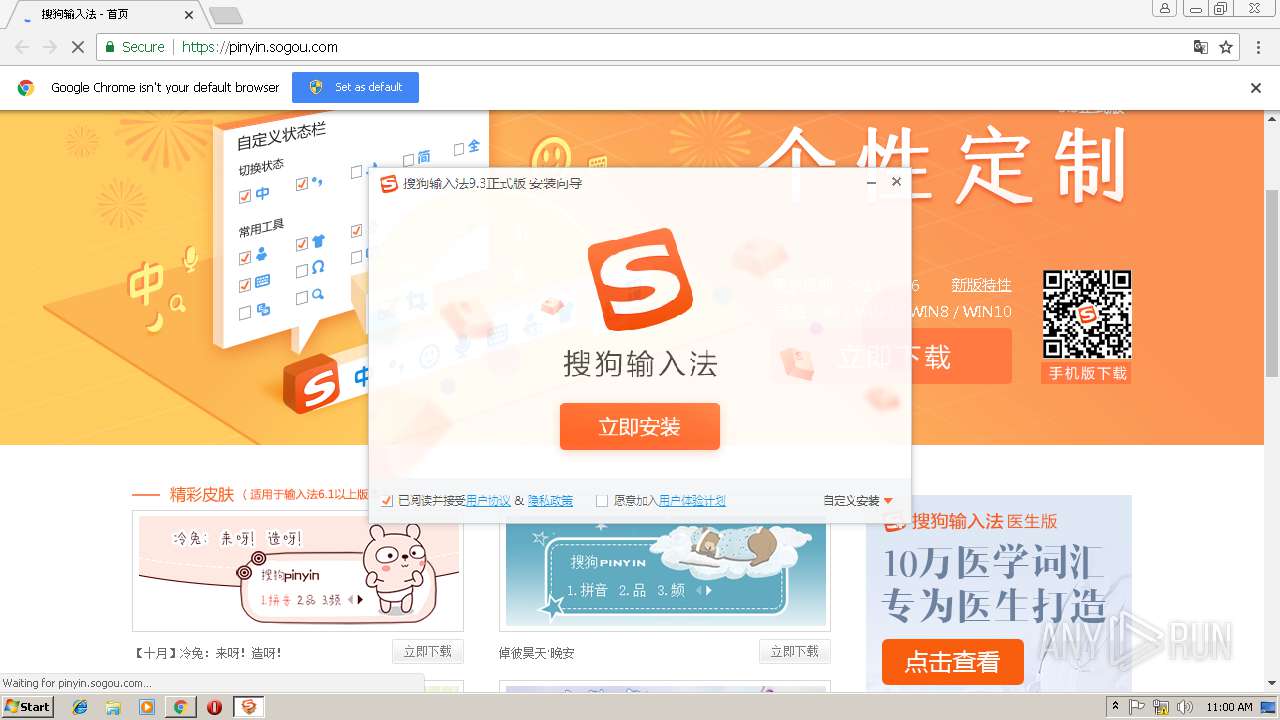Bookmark this page with the star icon
The height and width of the screenshot is (720, 1280).
tap(1226, 47)
